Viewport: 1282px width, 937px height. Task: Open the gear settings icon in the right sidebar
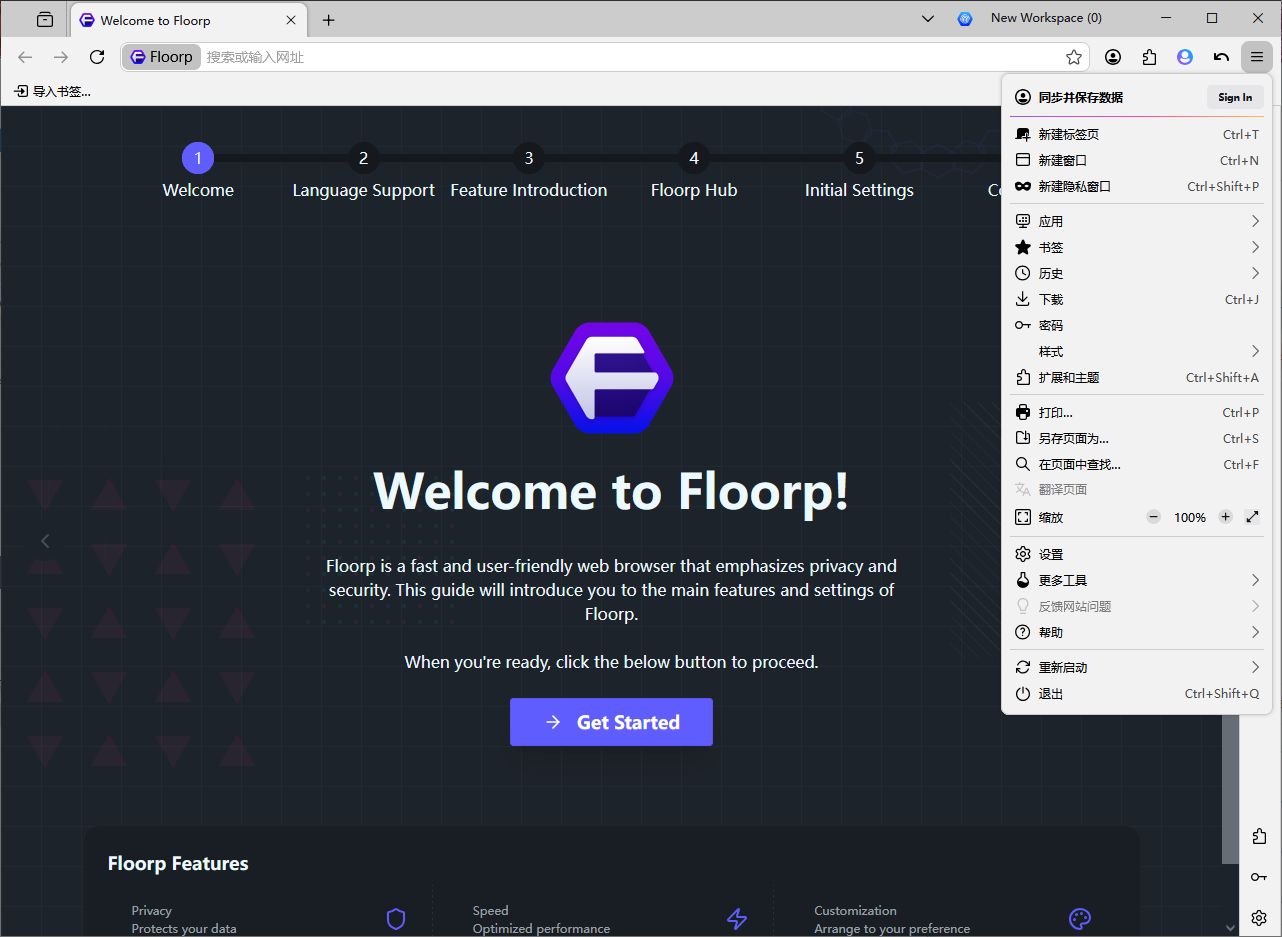pyautogui.click(x=1258, y=917)
